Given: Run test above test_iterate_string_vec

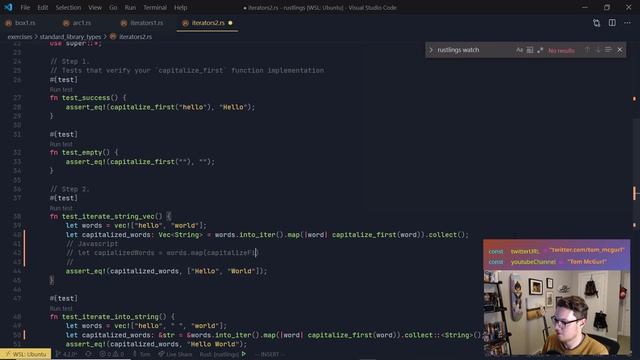Looking at the screenshot, I should click(61, 208).
